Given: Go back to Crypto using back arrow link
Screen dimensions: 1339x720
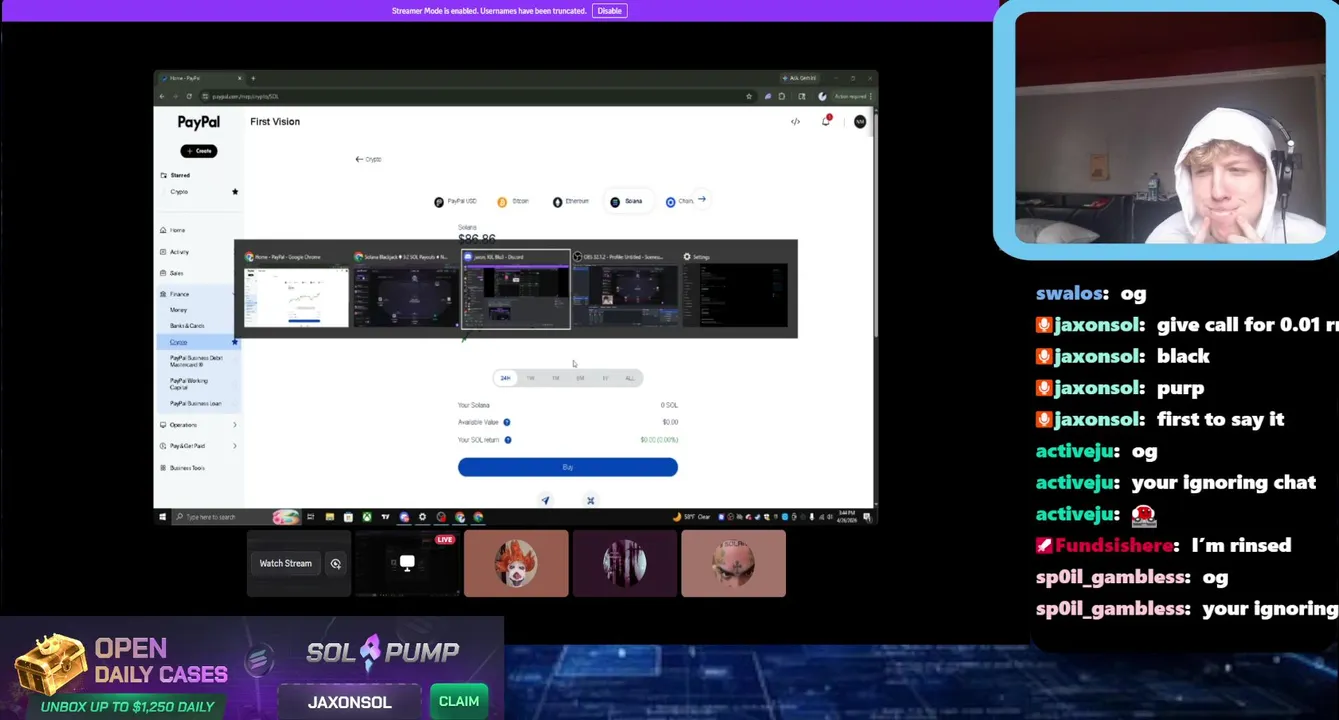Looking at the screenshot, I should [x=368, y=159].
